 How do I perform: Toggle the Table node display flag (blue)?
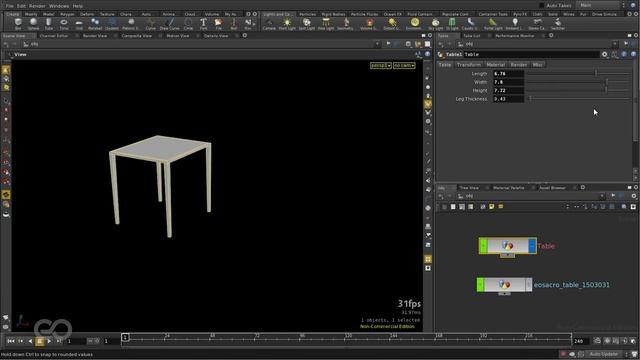532,246
